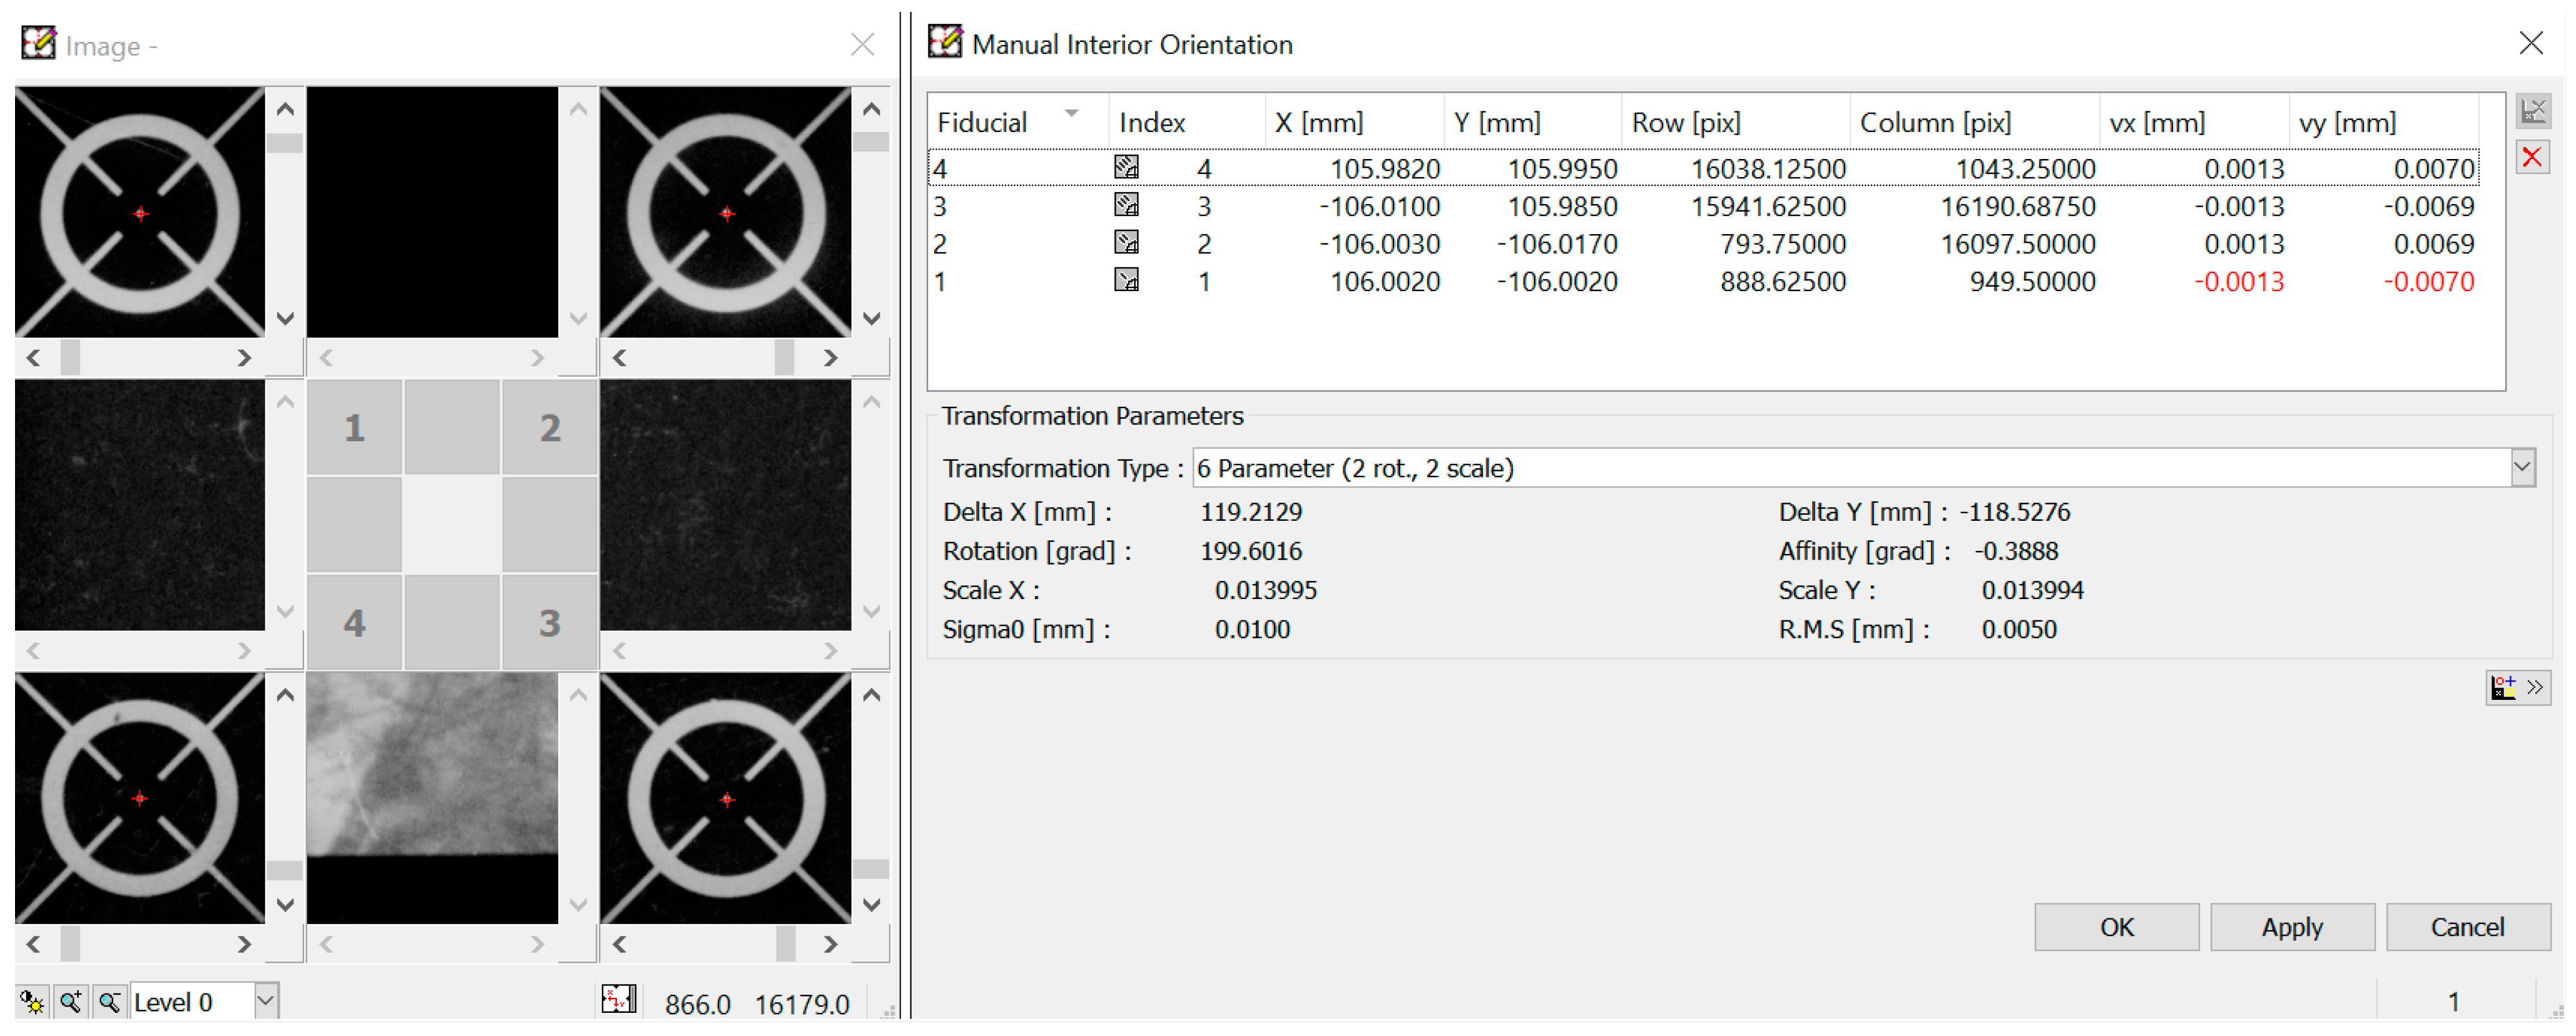Expand the panel with the double-arrow icon
The width and height of the screenshot is (2576, 1036).
pyautogui.click(x=2518, y=687)
